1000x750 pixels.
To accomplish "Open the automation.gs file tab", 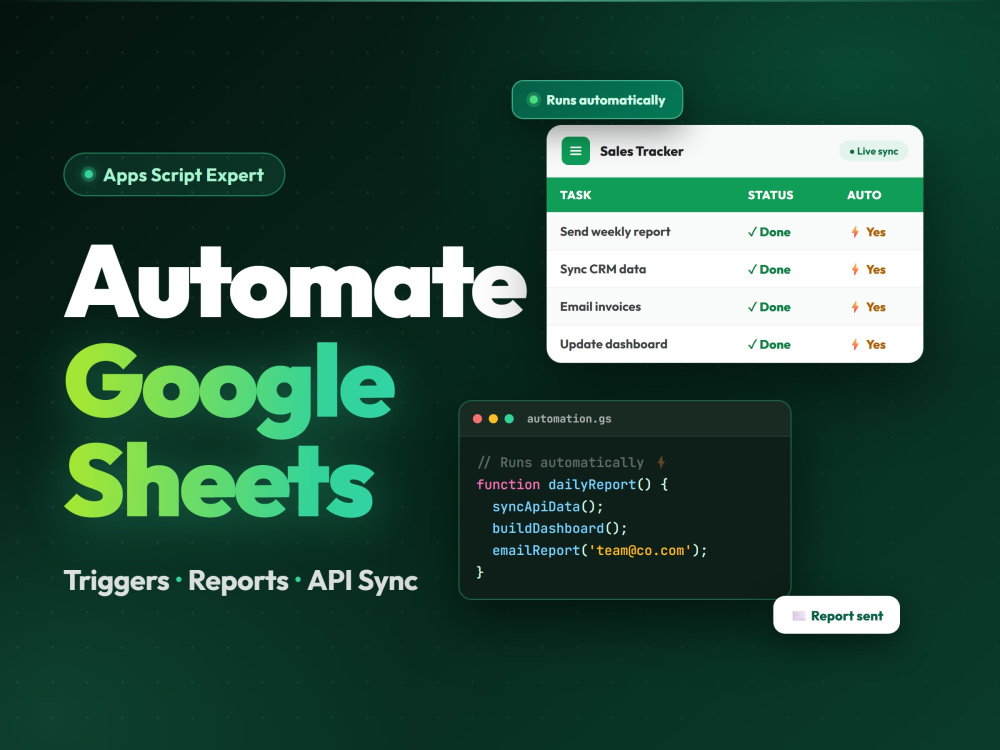I will pos(569,419).
